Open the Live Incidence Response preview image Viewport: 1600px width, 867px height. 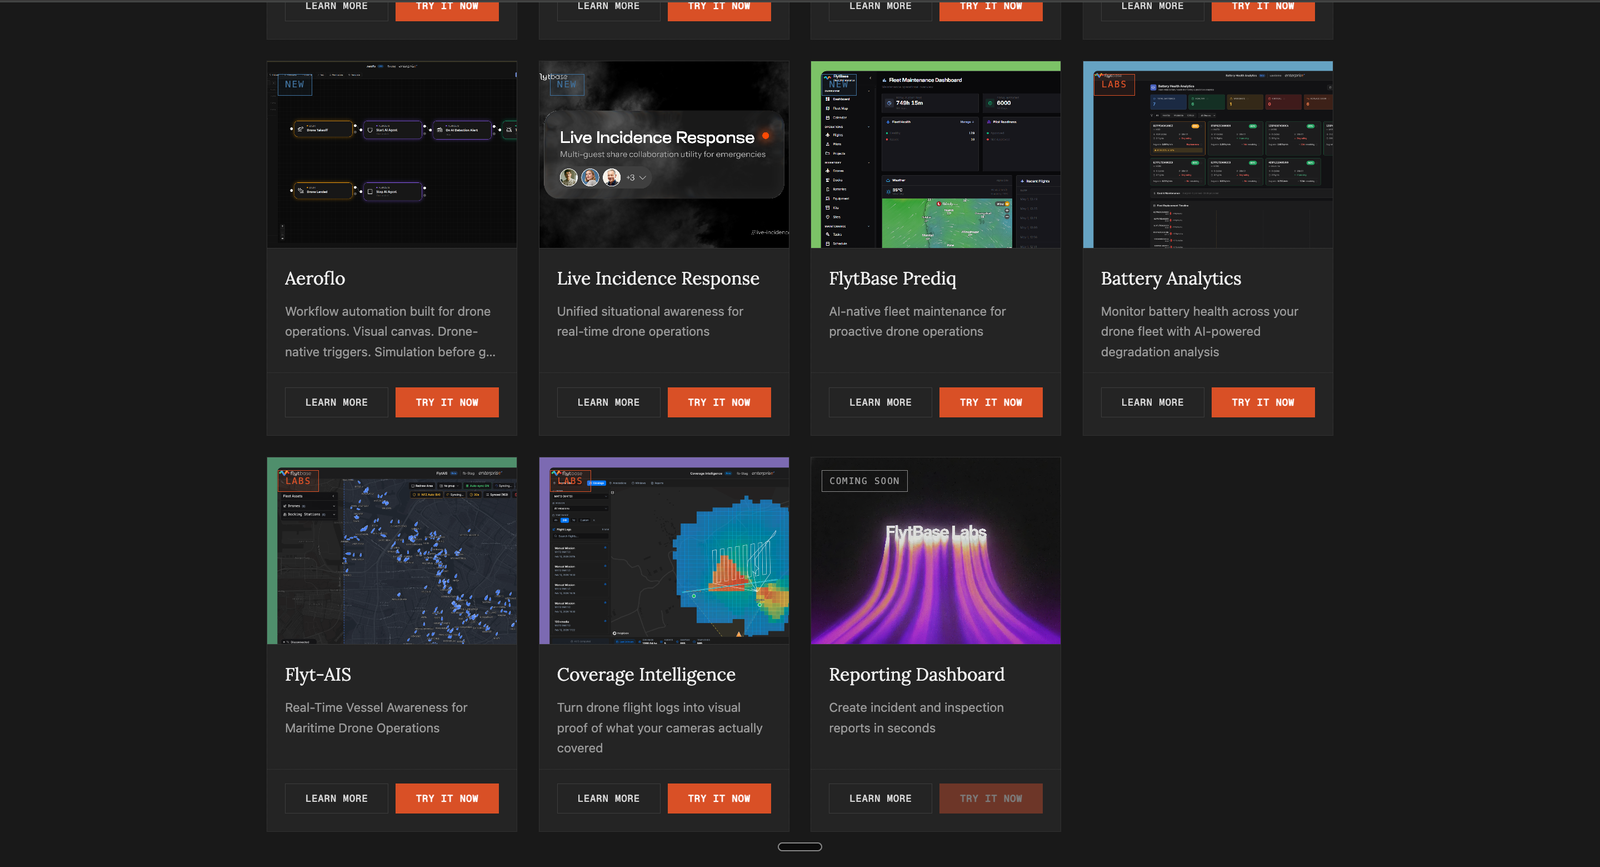(664, 155)
